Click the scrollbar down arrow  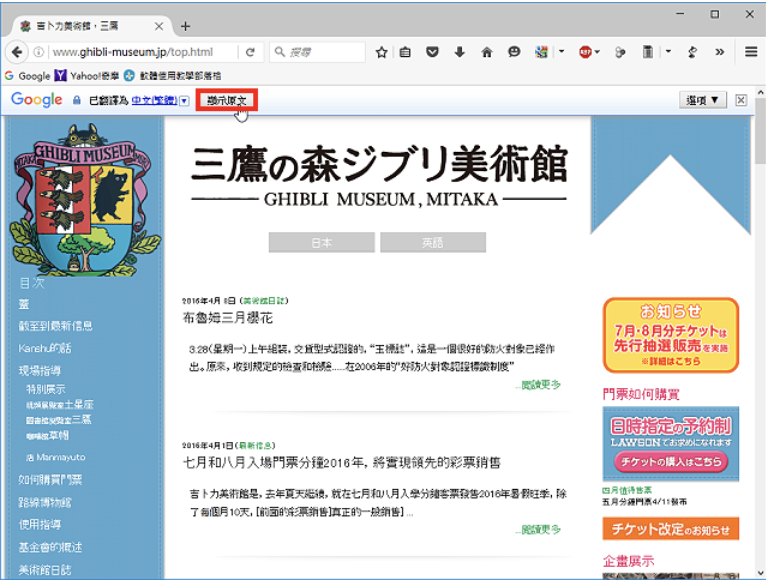[x=760, y=573]
